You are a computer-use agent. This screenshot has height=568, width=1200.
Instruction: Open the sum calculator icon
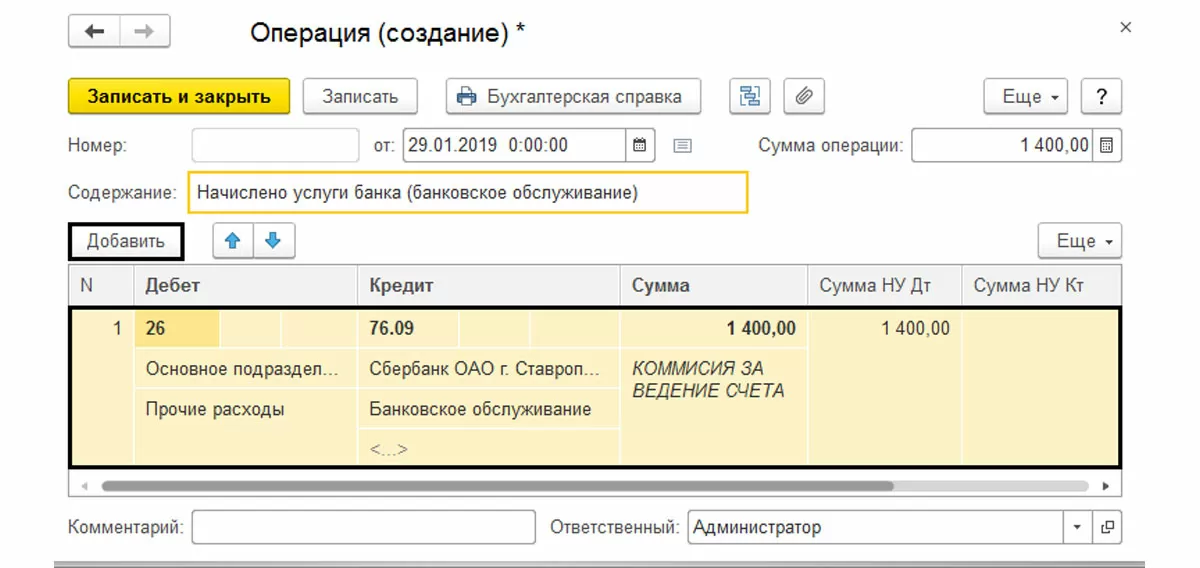(x=1107, y=145)
